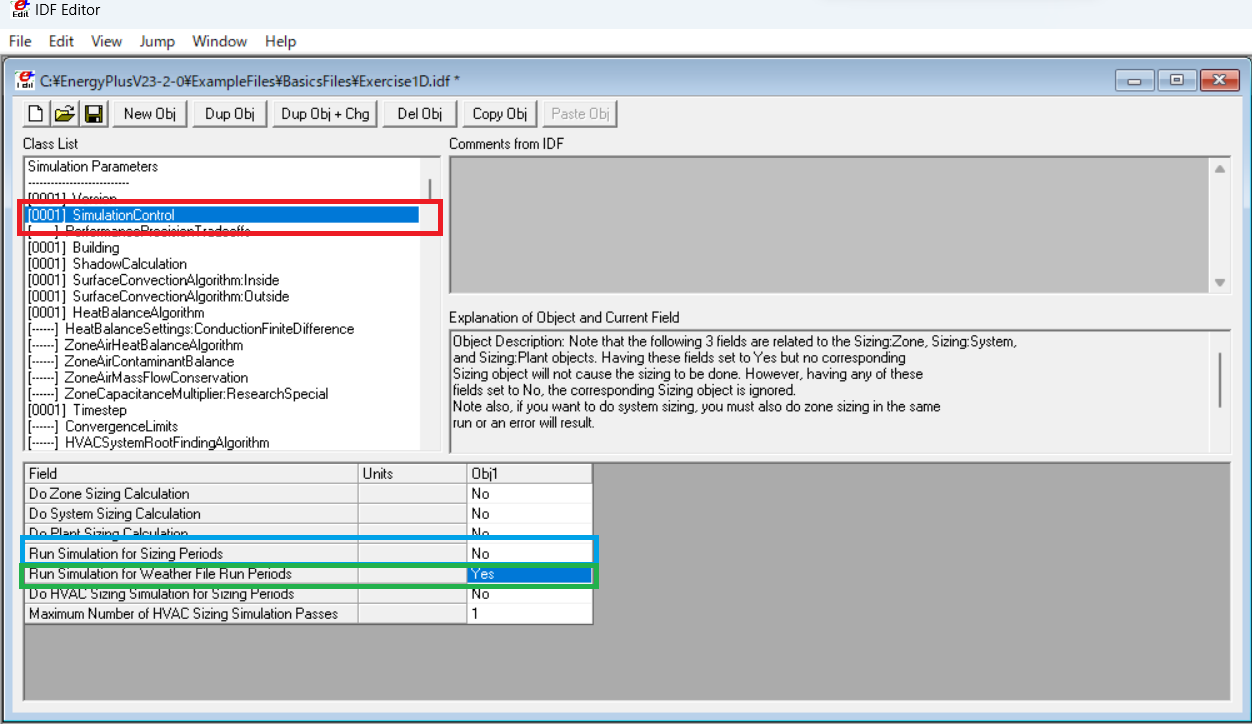1252x724 pixels.
Task: Click the Units column header
Action: point(412,474)
